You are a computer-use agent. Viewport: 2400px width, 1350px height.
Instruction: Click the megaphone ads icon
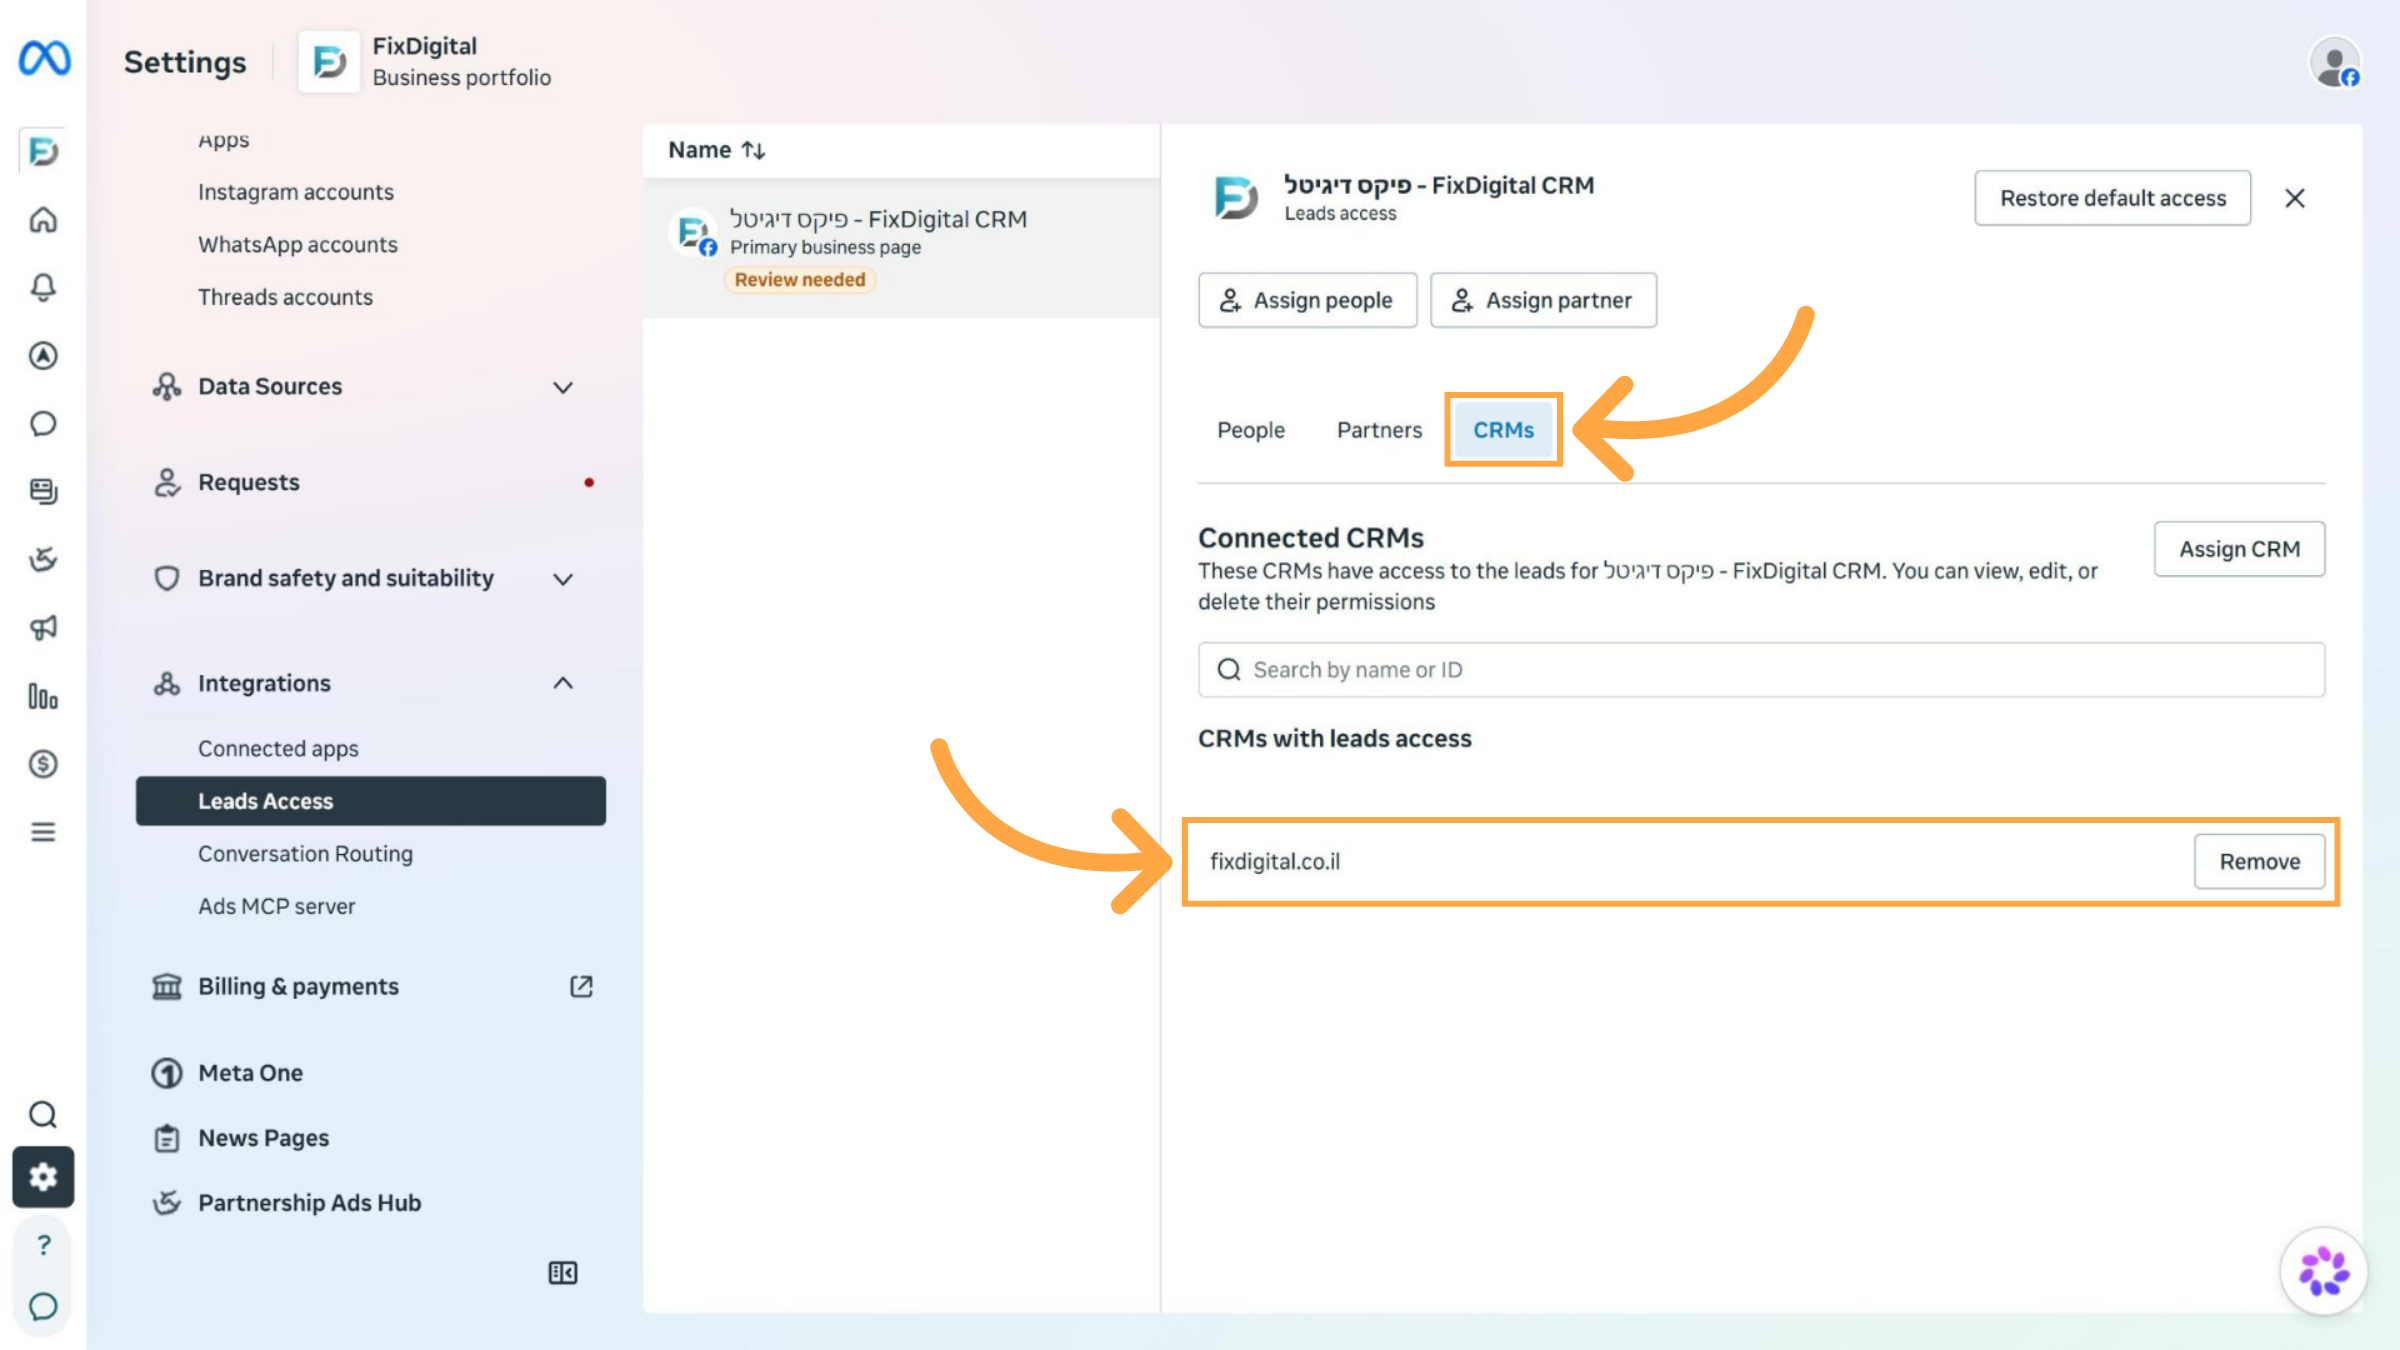click(43, 628)
